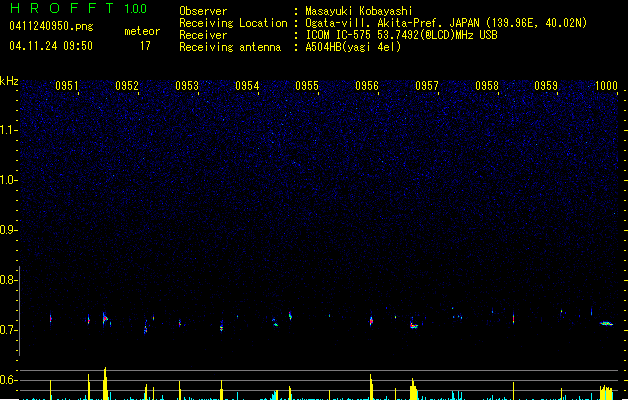Click the long meteor echo just before 1000
The height and width of the screenshot is (400, 629).
tap(607, 323)
